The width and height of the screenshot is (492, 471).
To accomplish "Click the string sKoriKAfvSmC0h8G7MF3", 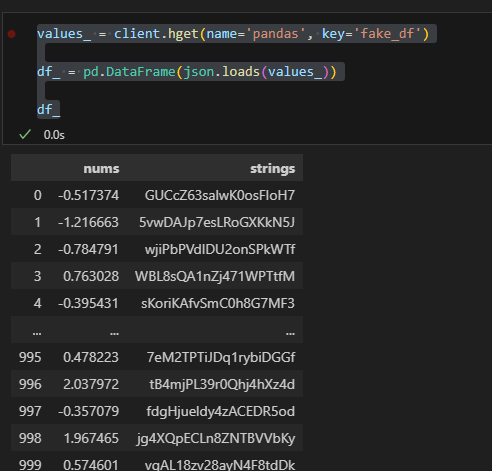I will [218, 303].
